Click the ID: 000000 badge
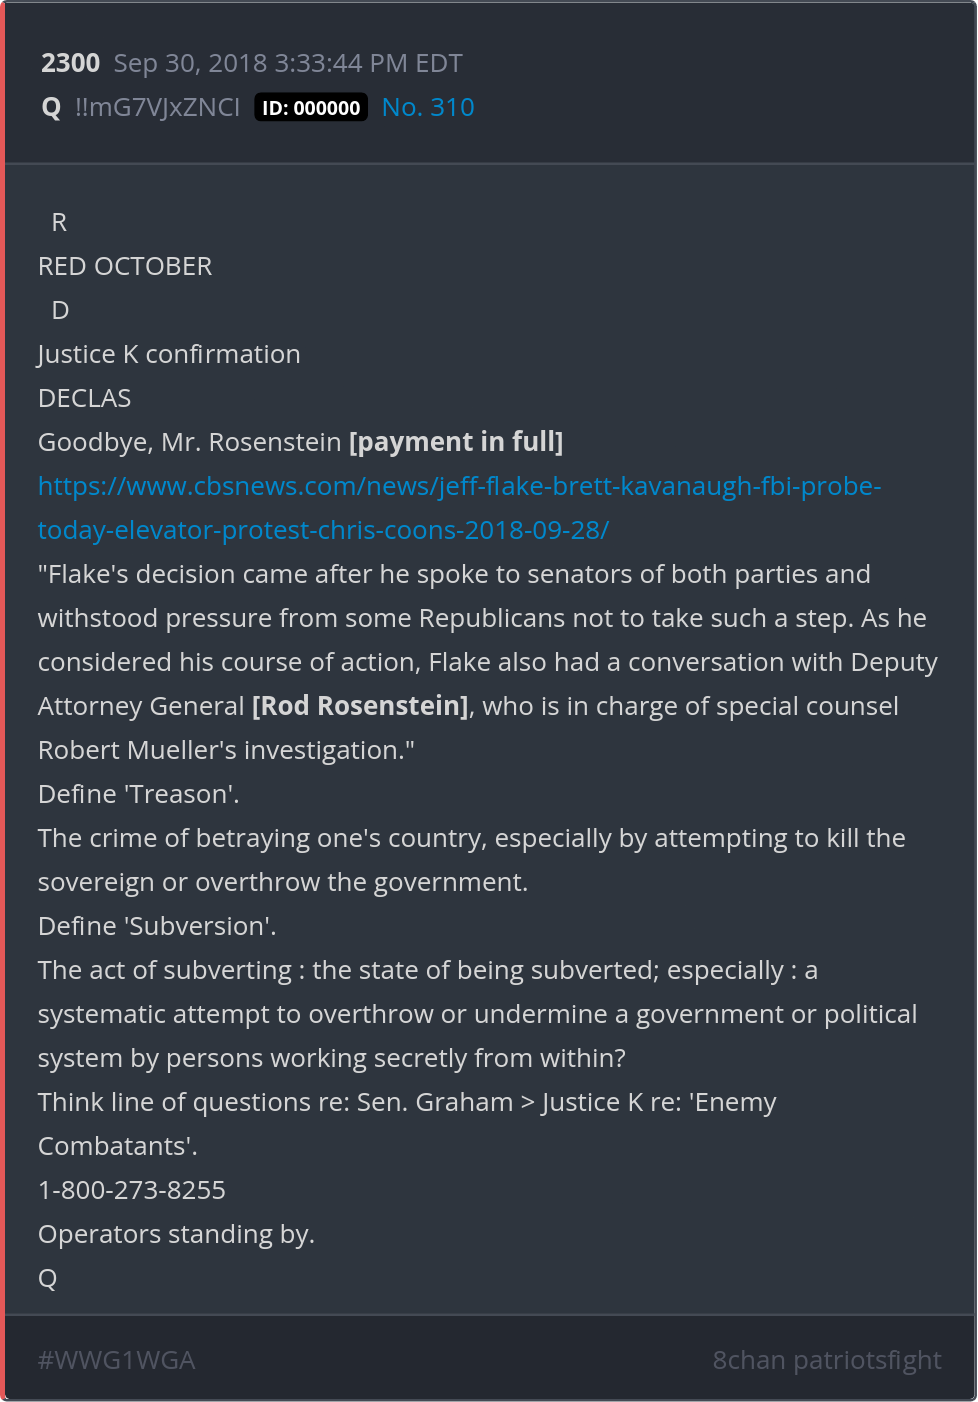Screen dimensions: 978x1402 click(311, 108)
